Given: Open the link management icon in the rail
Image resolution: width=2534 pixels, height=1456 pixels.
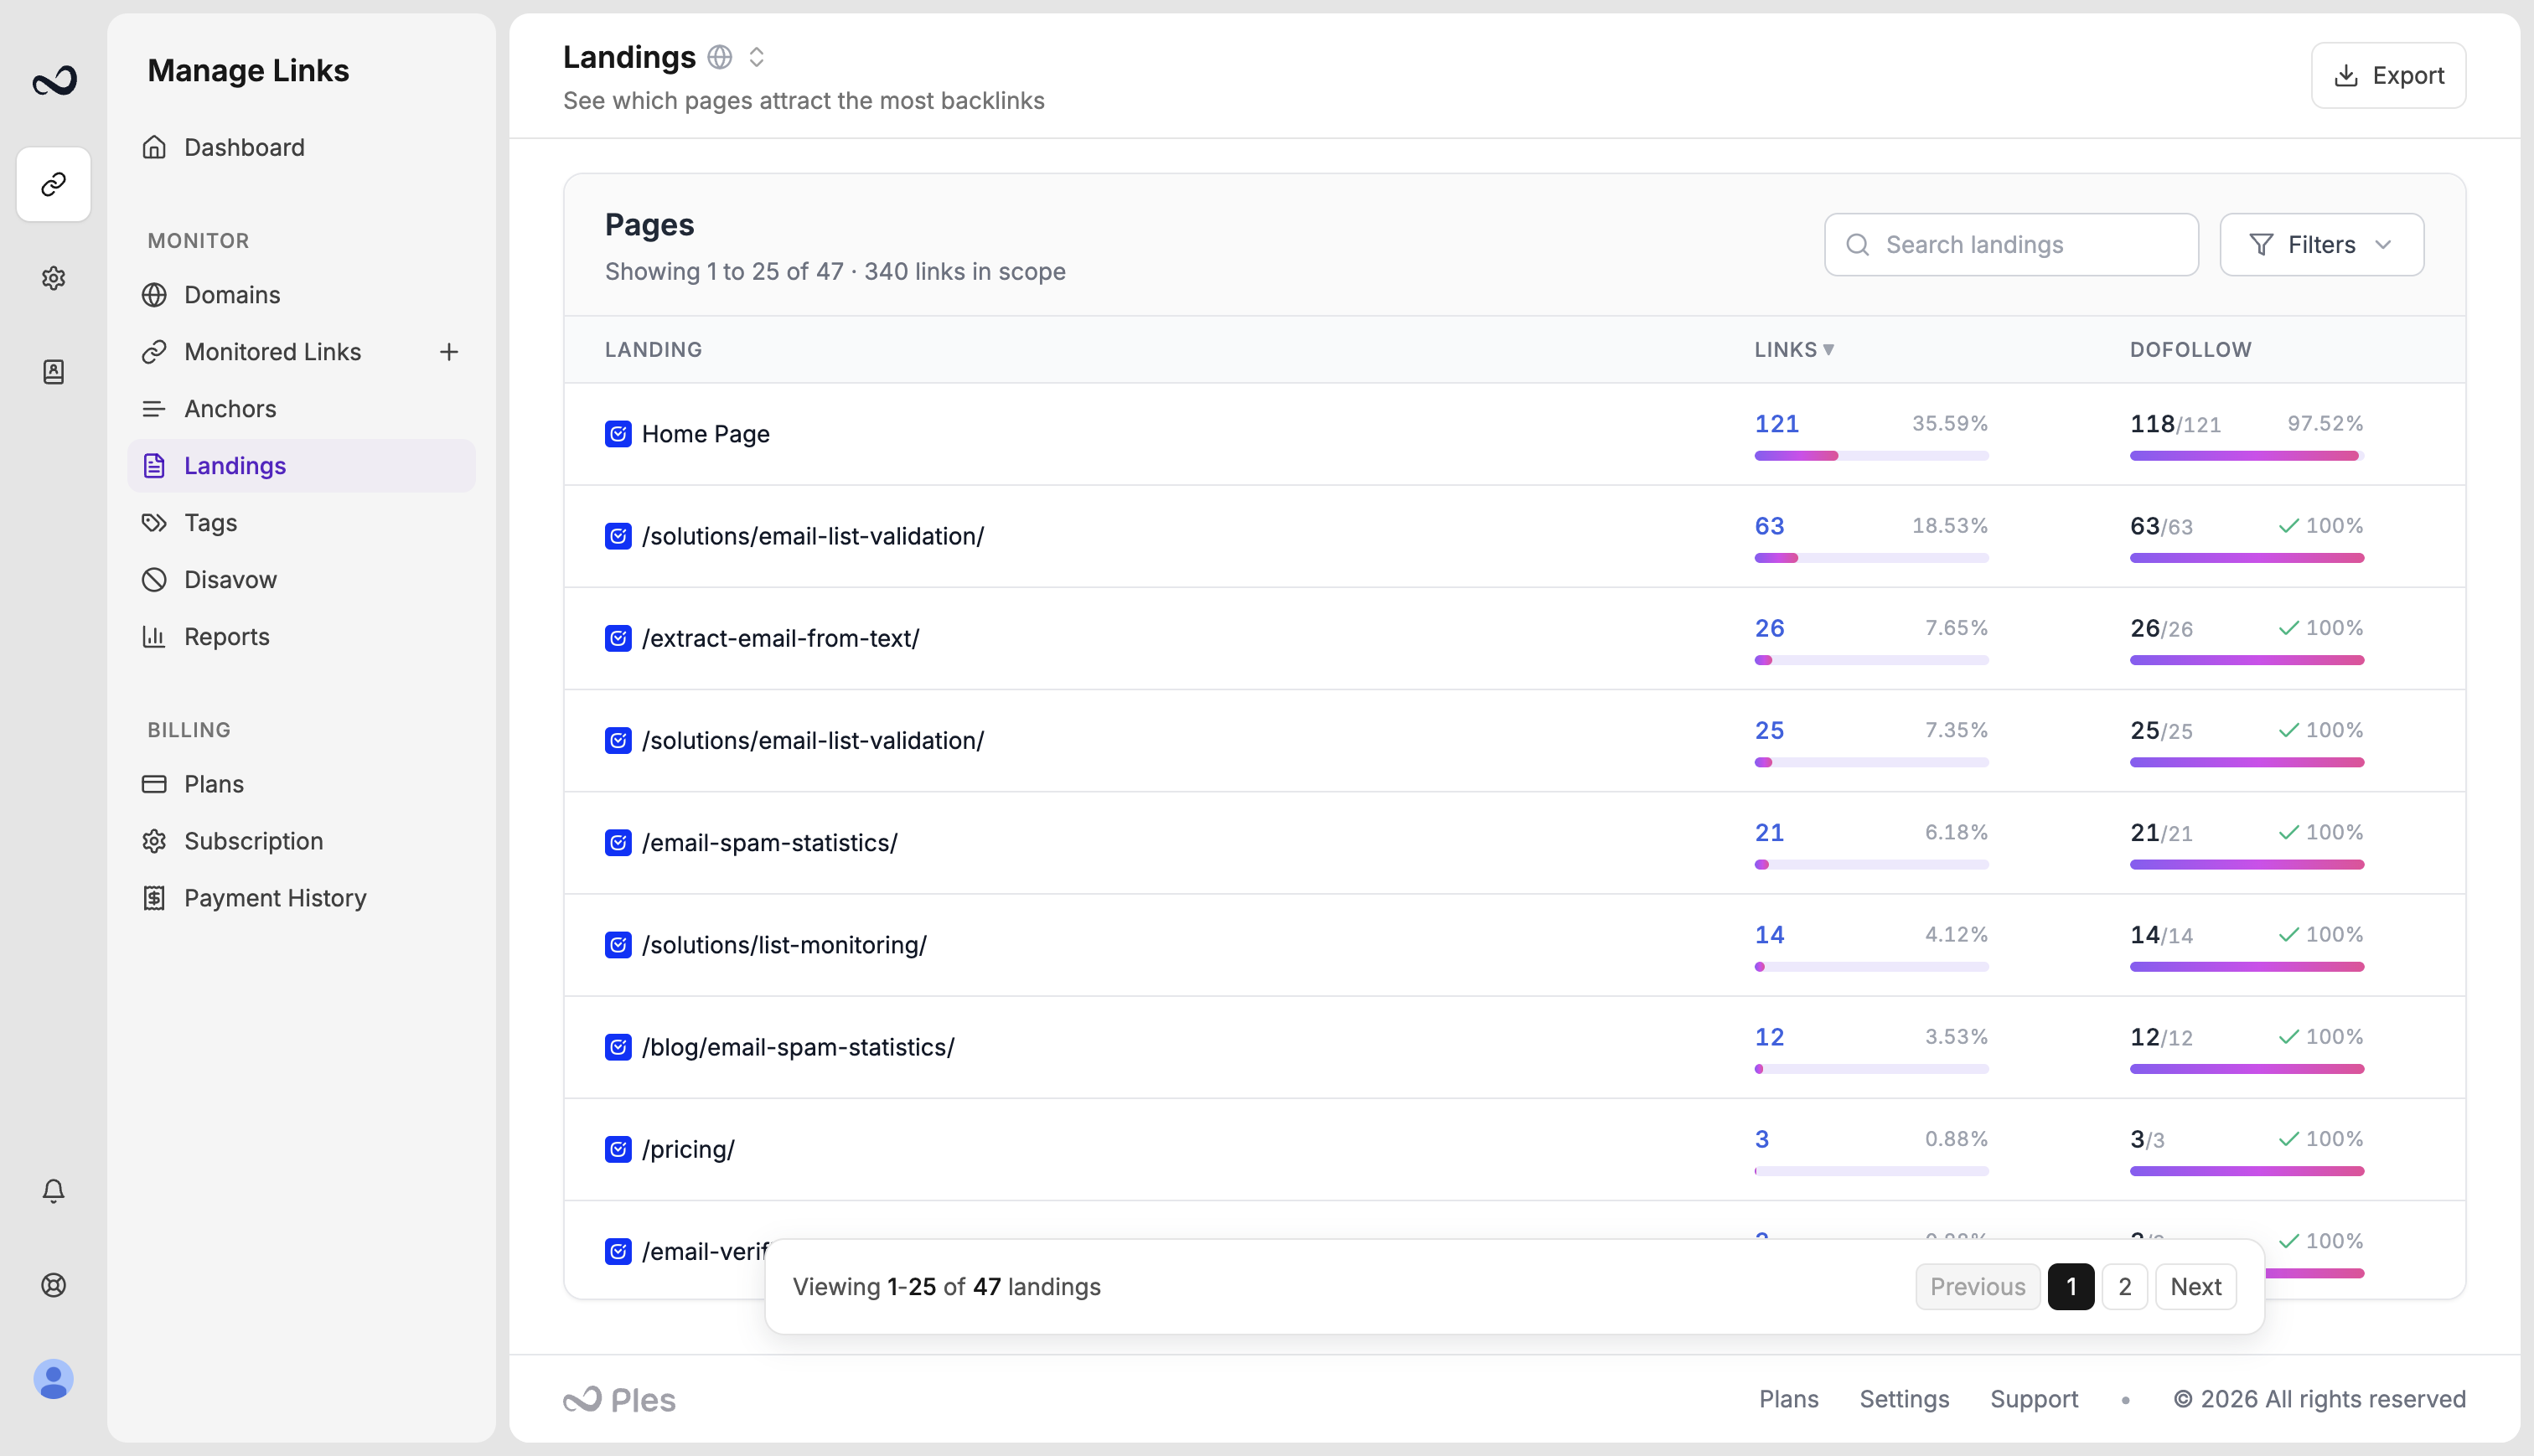Looking at the screenshot, I should point(54,184).
